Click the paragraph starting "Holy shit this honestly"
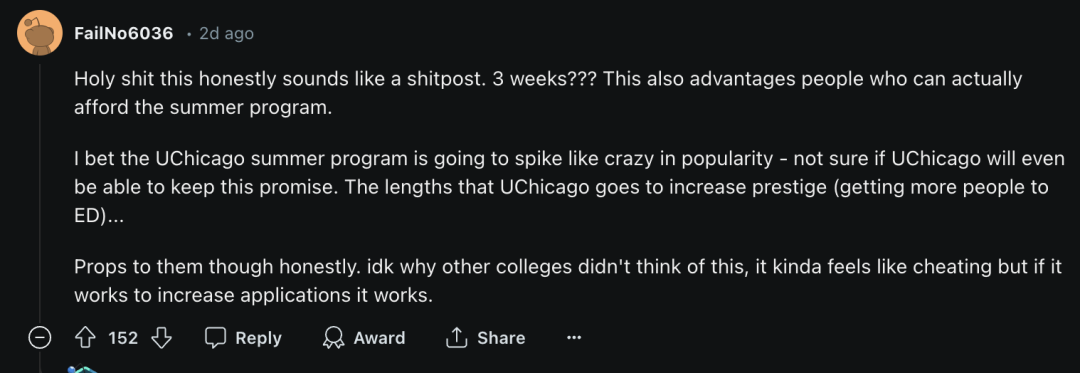The image size is (1080, 373). point(548,94)
